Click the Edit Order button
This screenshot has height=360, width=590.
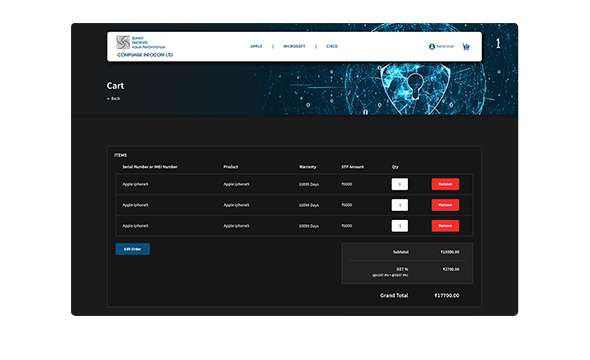coord(132,249)
